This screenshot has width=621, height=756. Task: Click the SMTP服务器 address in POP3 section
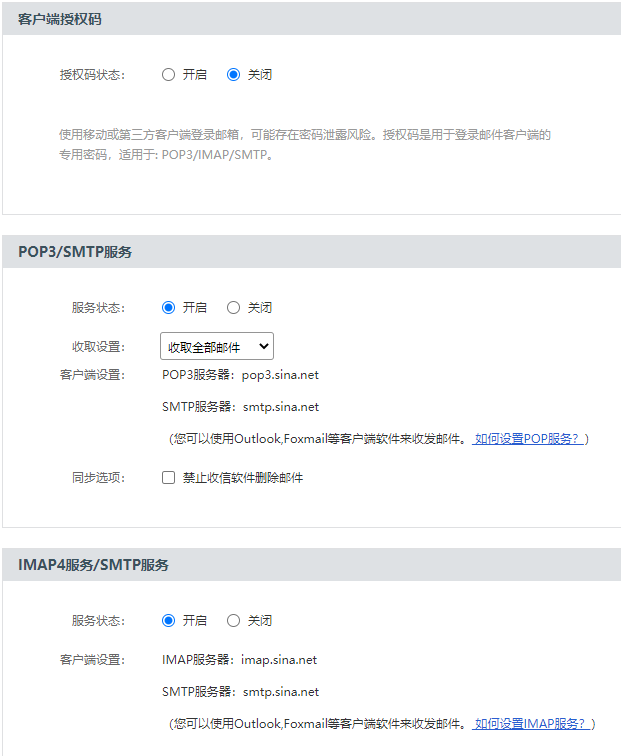pyautogui.click(x=280, y=407)
